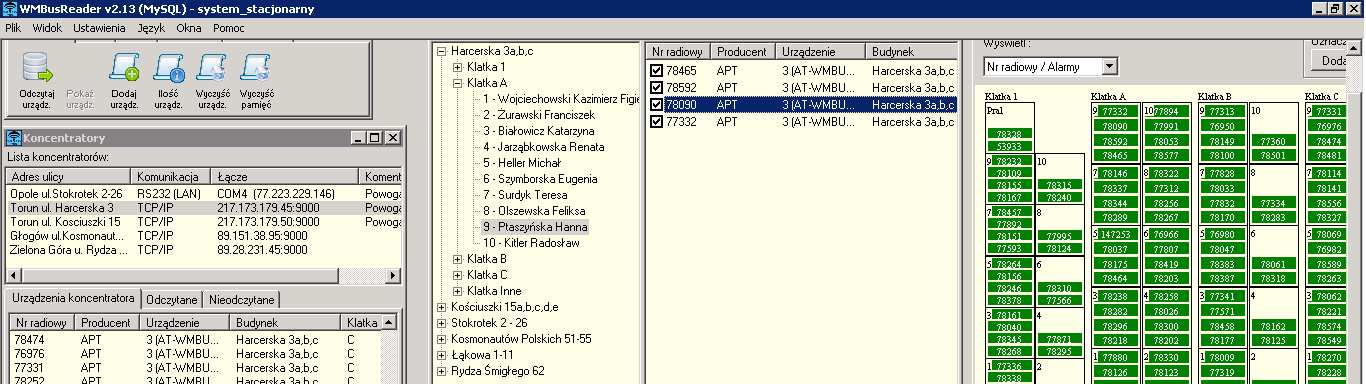The width and height of the screenshot is (1366, 384).
Task: Select resident 8 - Olszewska Feliksa
Action: coord(534,211)
